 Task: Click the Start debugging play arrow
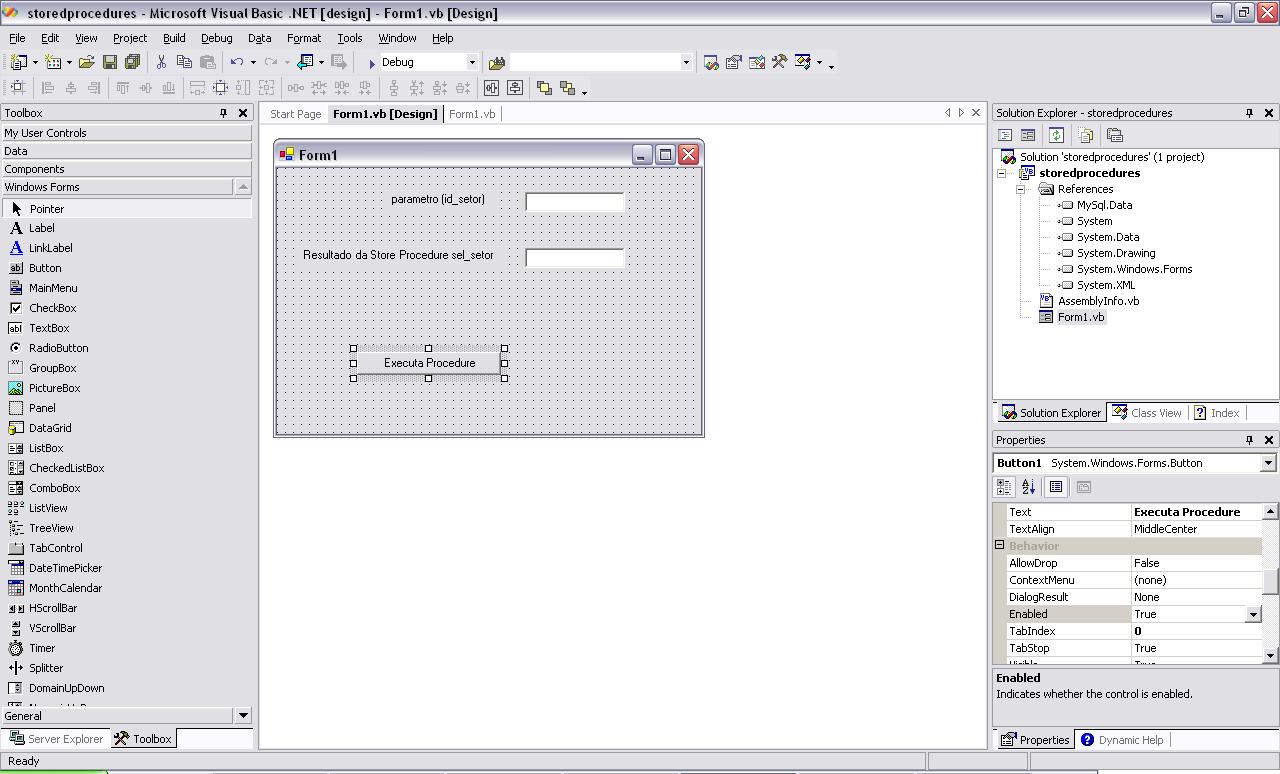[372, 62]
